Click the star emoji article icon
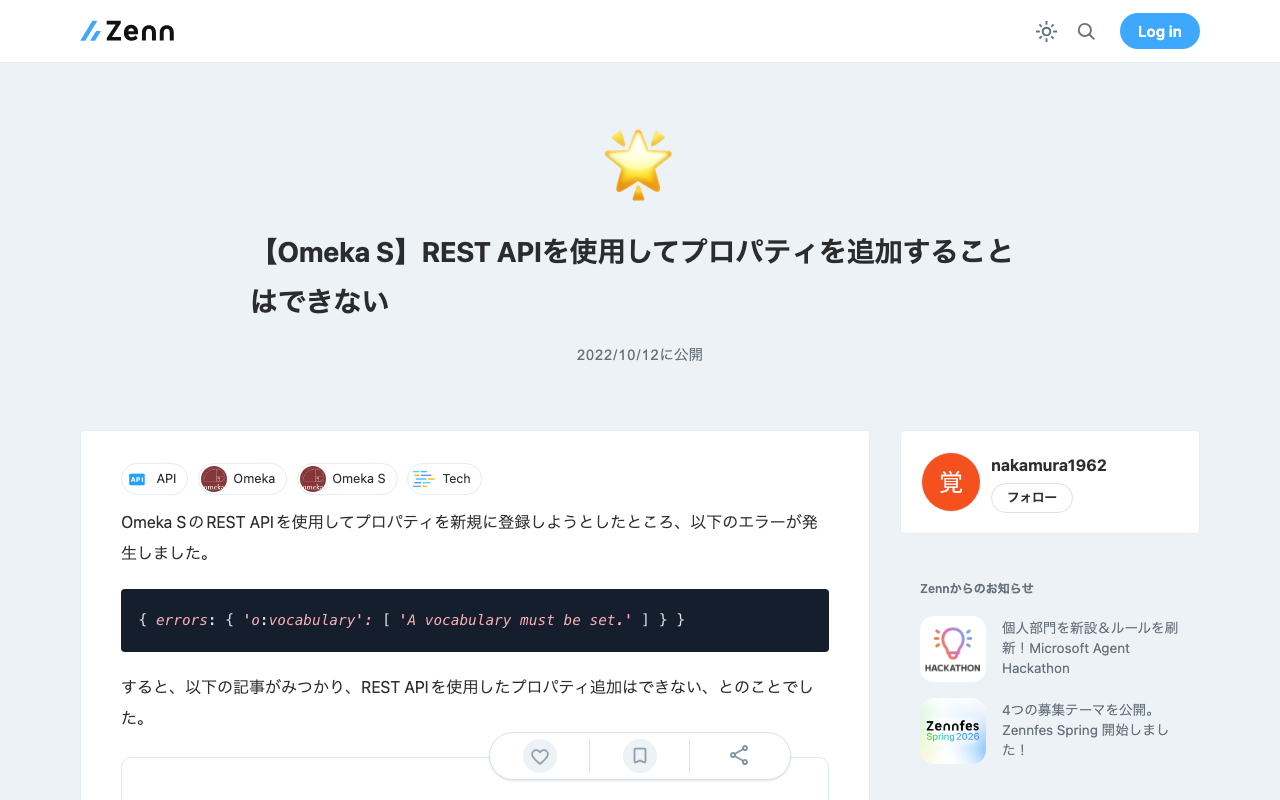The width and height of the screenshot is (1280, 800). pyautogui.click(x=638, y=164)
